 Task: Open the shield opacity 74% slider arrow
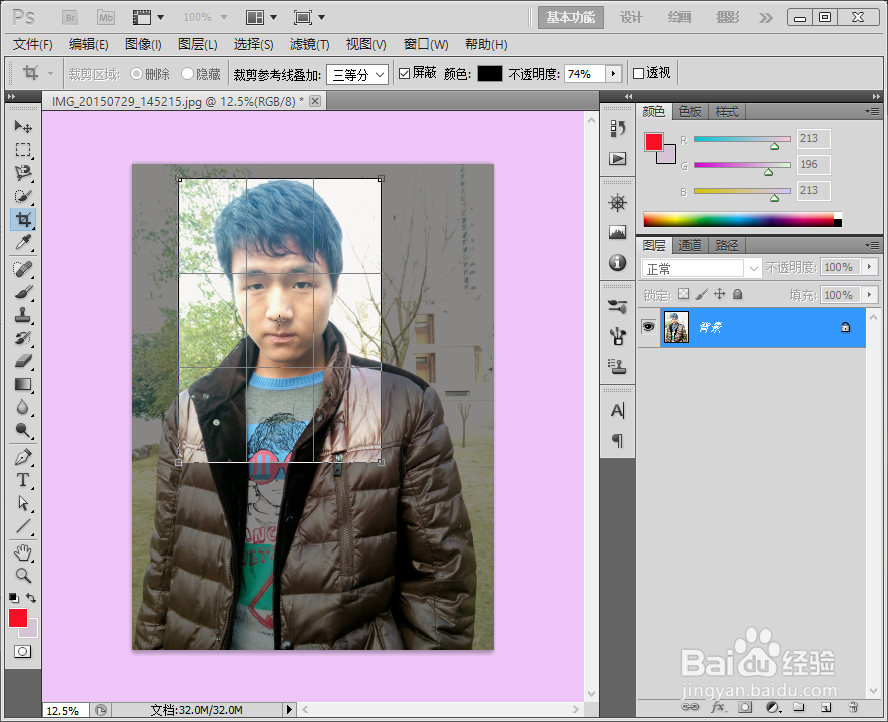click(614, 74)
